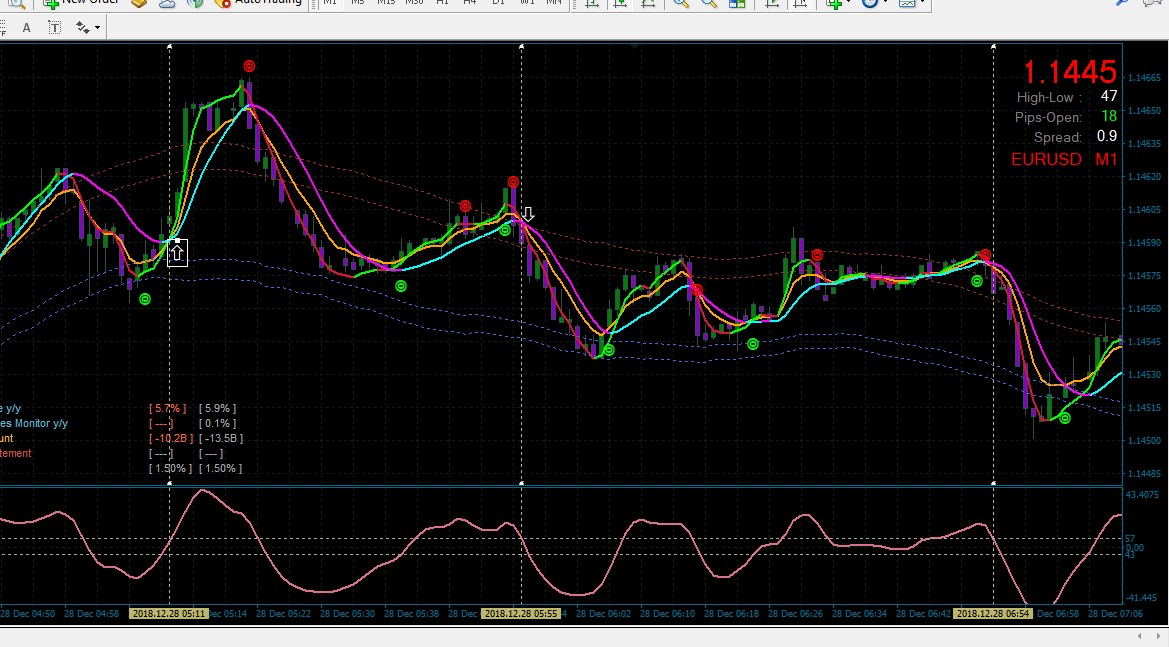Click the tile windows icon

[737, 3]
